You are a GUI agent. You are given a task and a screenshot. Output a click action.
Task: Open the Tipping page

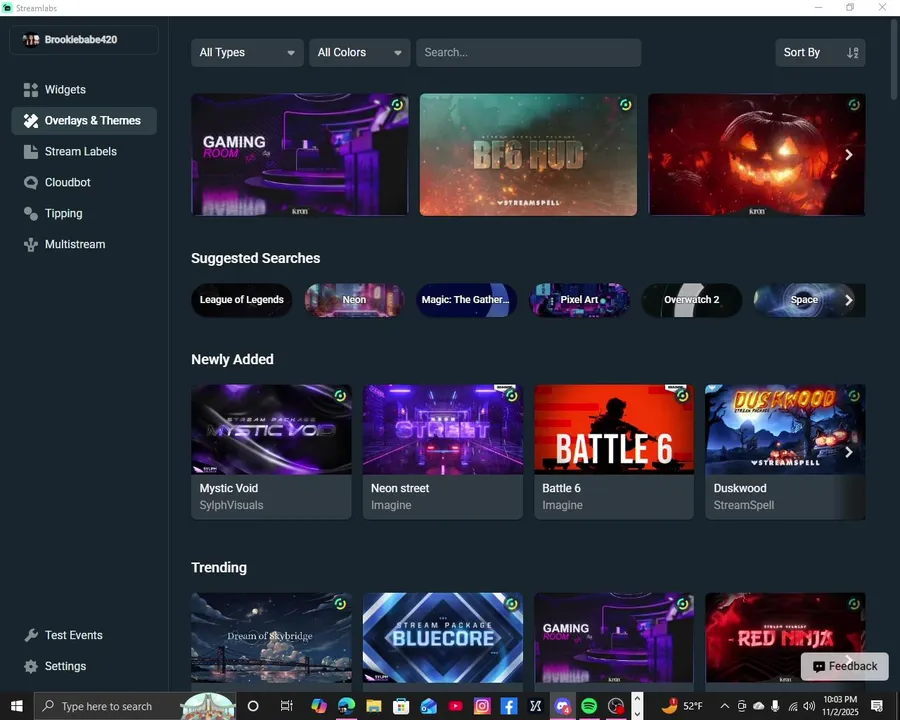pos(84,214)
